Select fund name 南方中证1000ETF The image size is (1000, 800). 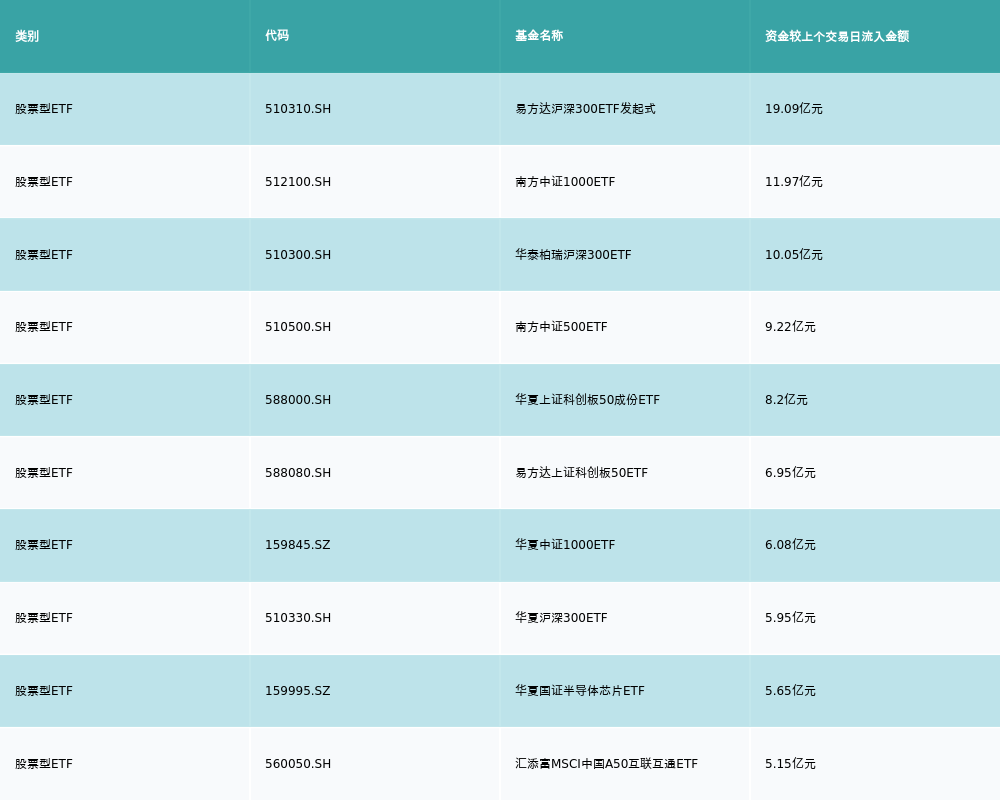[x=565, y=182]
